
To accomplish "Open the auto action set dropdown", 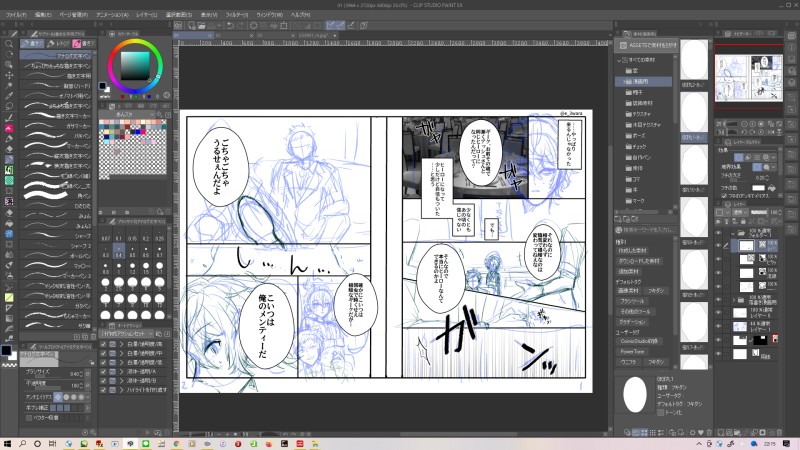I will click(x=127, y=334).
